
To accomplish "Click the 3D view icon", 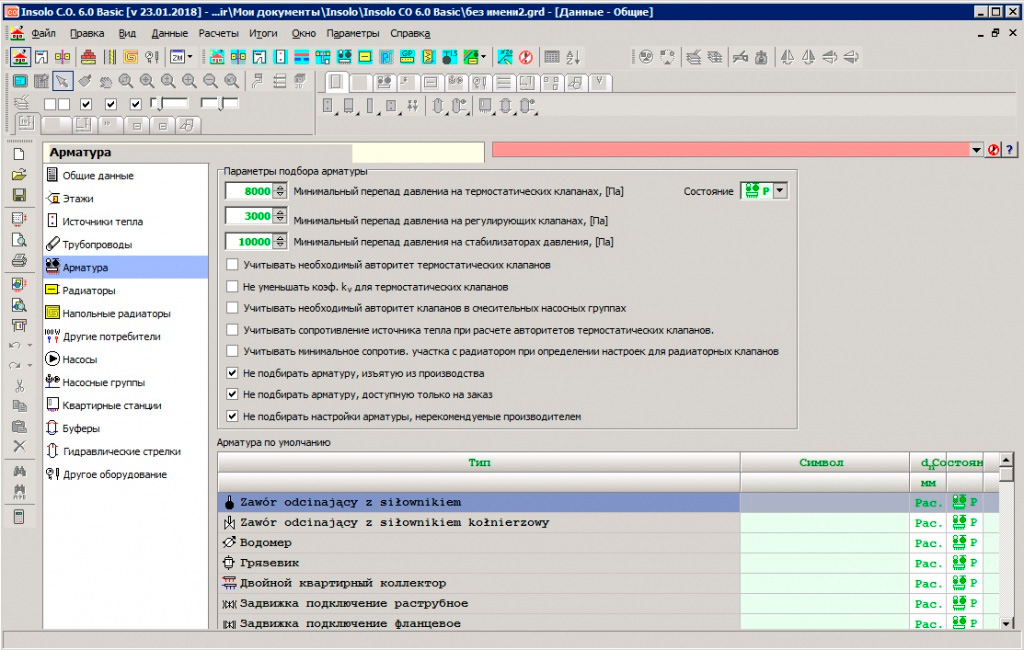I will pyautogui.click(x=300, y=81).
